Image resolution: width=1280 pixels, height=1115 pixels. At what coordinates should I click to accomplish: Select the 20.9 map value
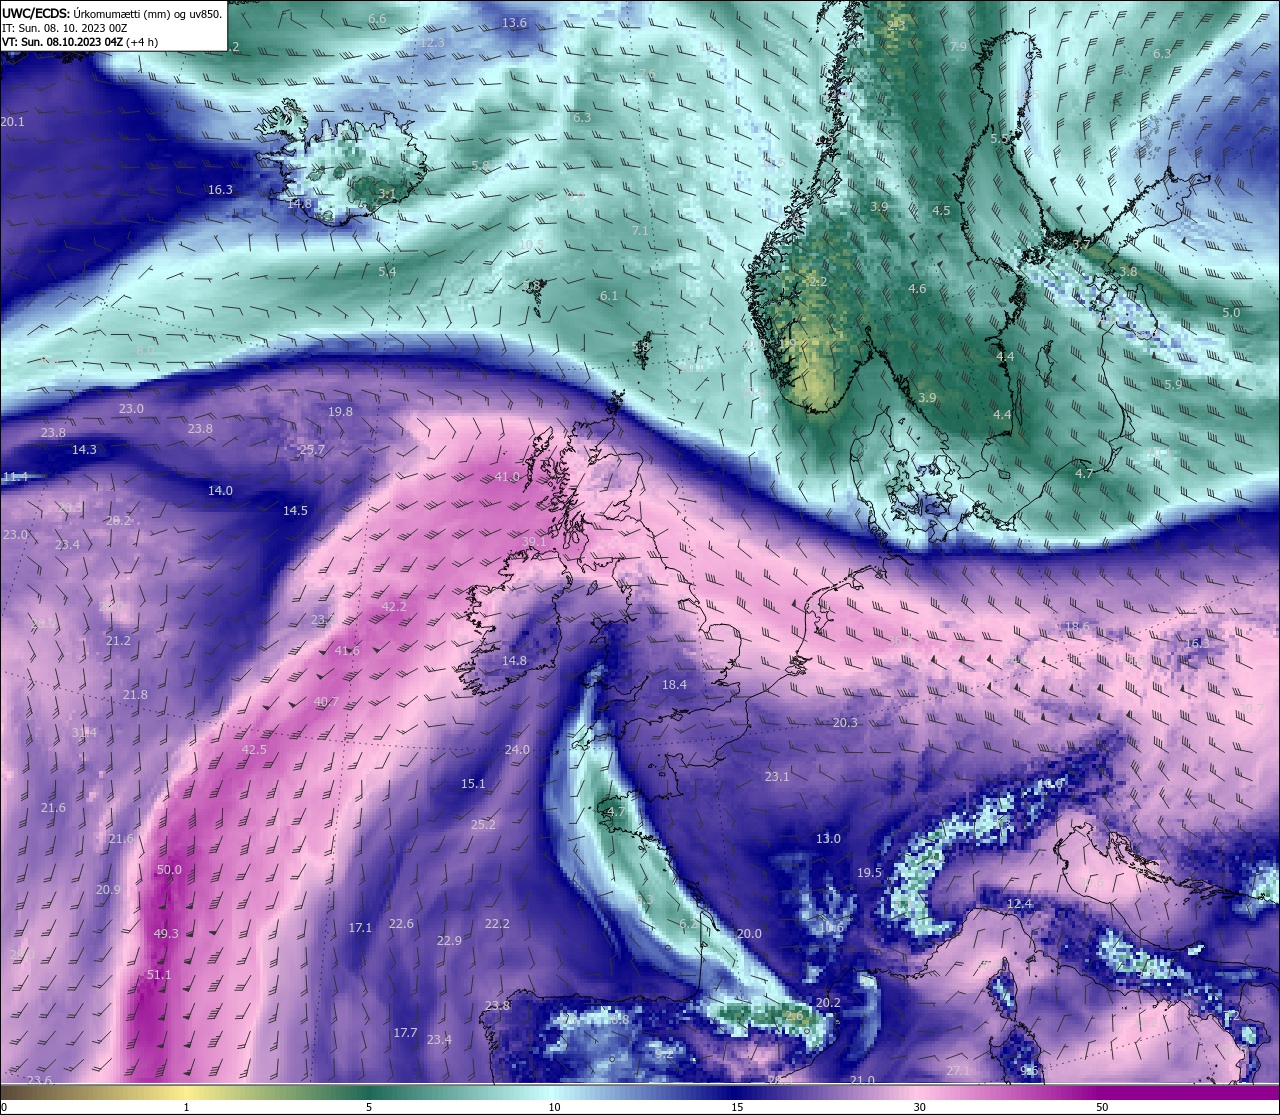click(108, 890)
